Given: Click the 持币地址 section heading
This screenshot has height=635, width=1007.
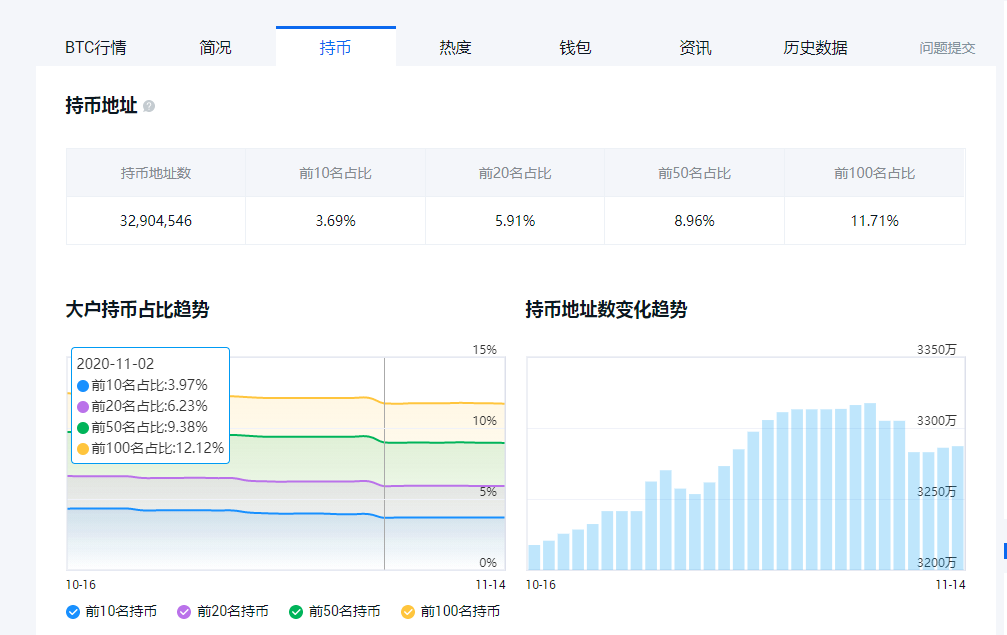Looking at the screenshot, I should click(x=101, y=105).
